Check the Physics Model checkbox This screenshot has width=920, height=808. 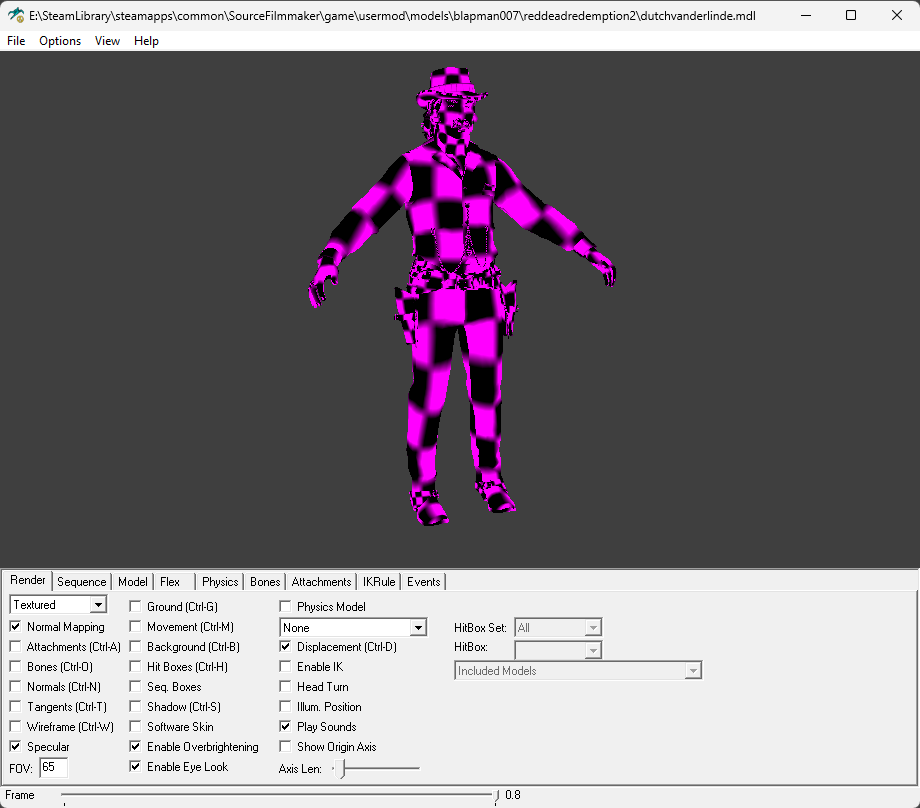(286, 606)
